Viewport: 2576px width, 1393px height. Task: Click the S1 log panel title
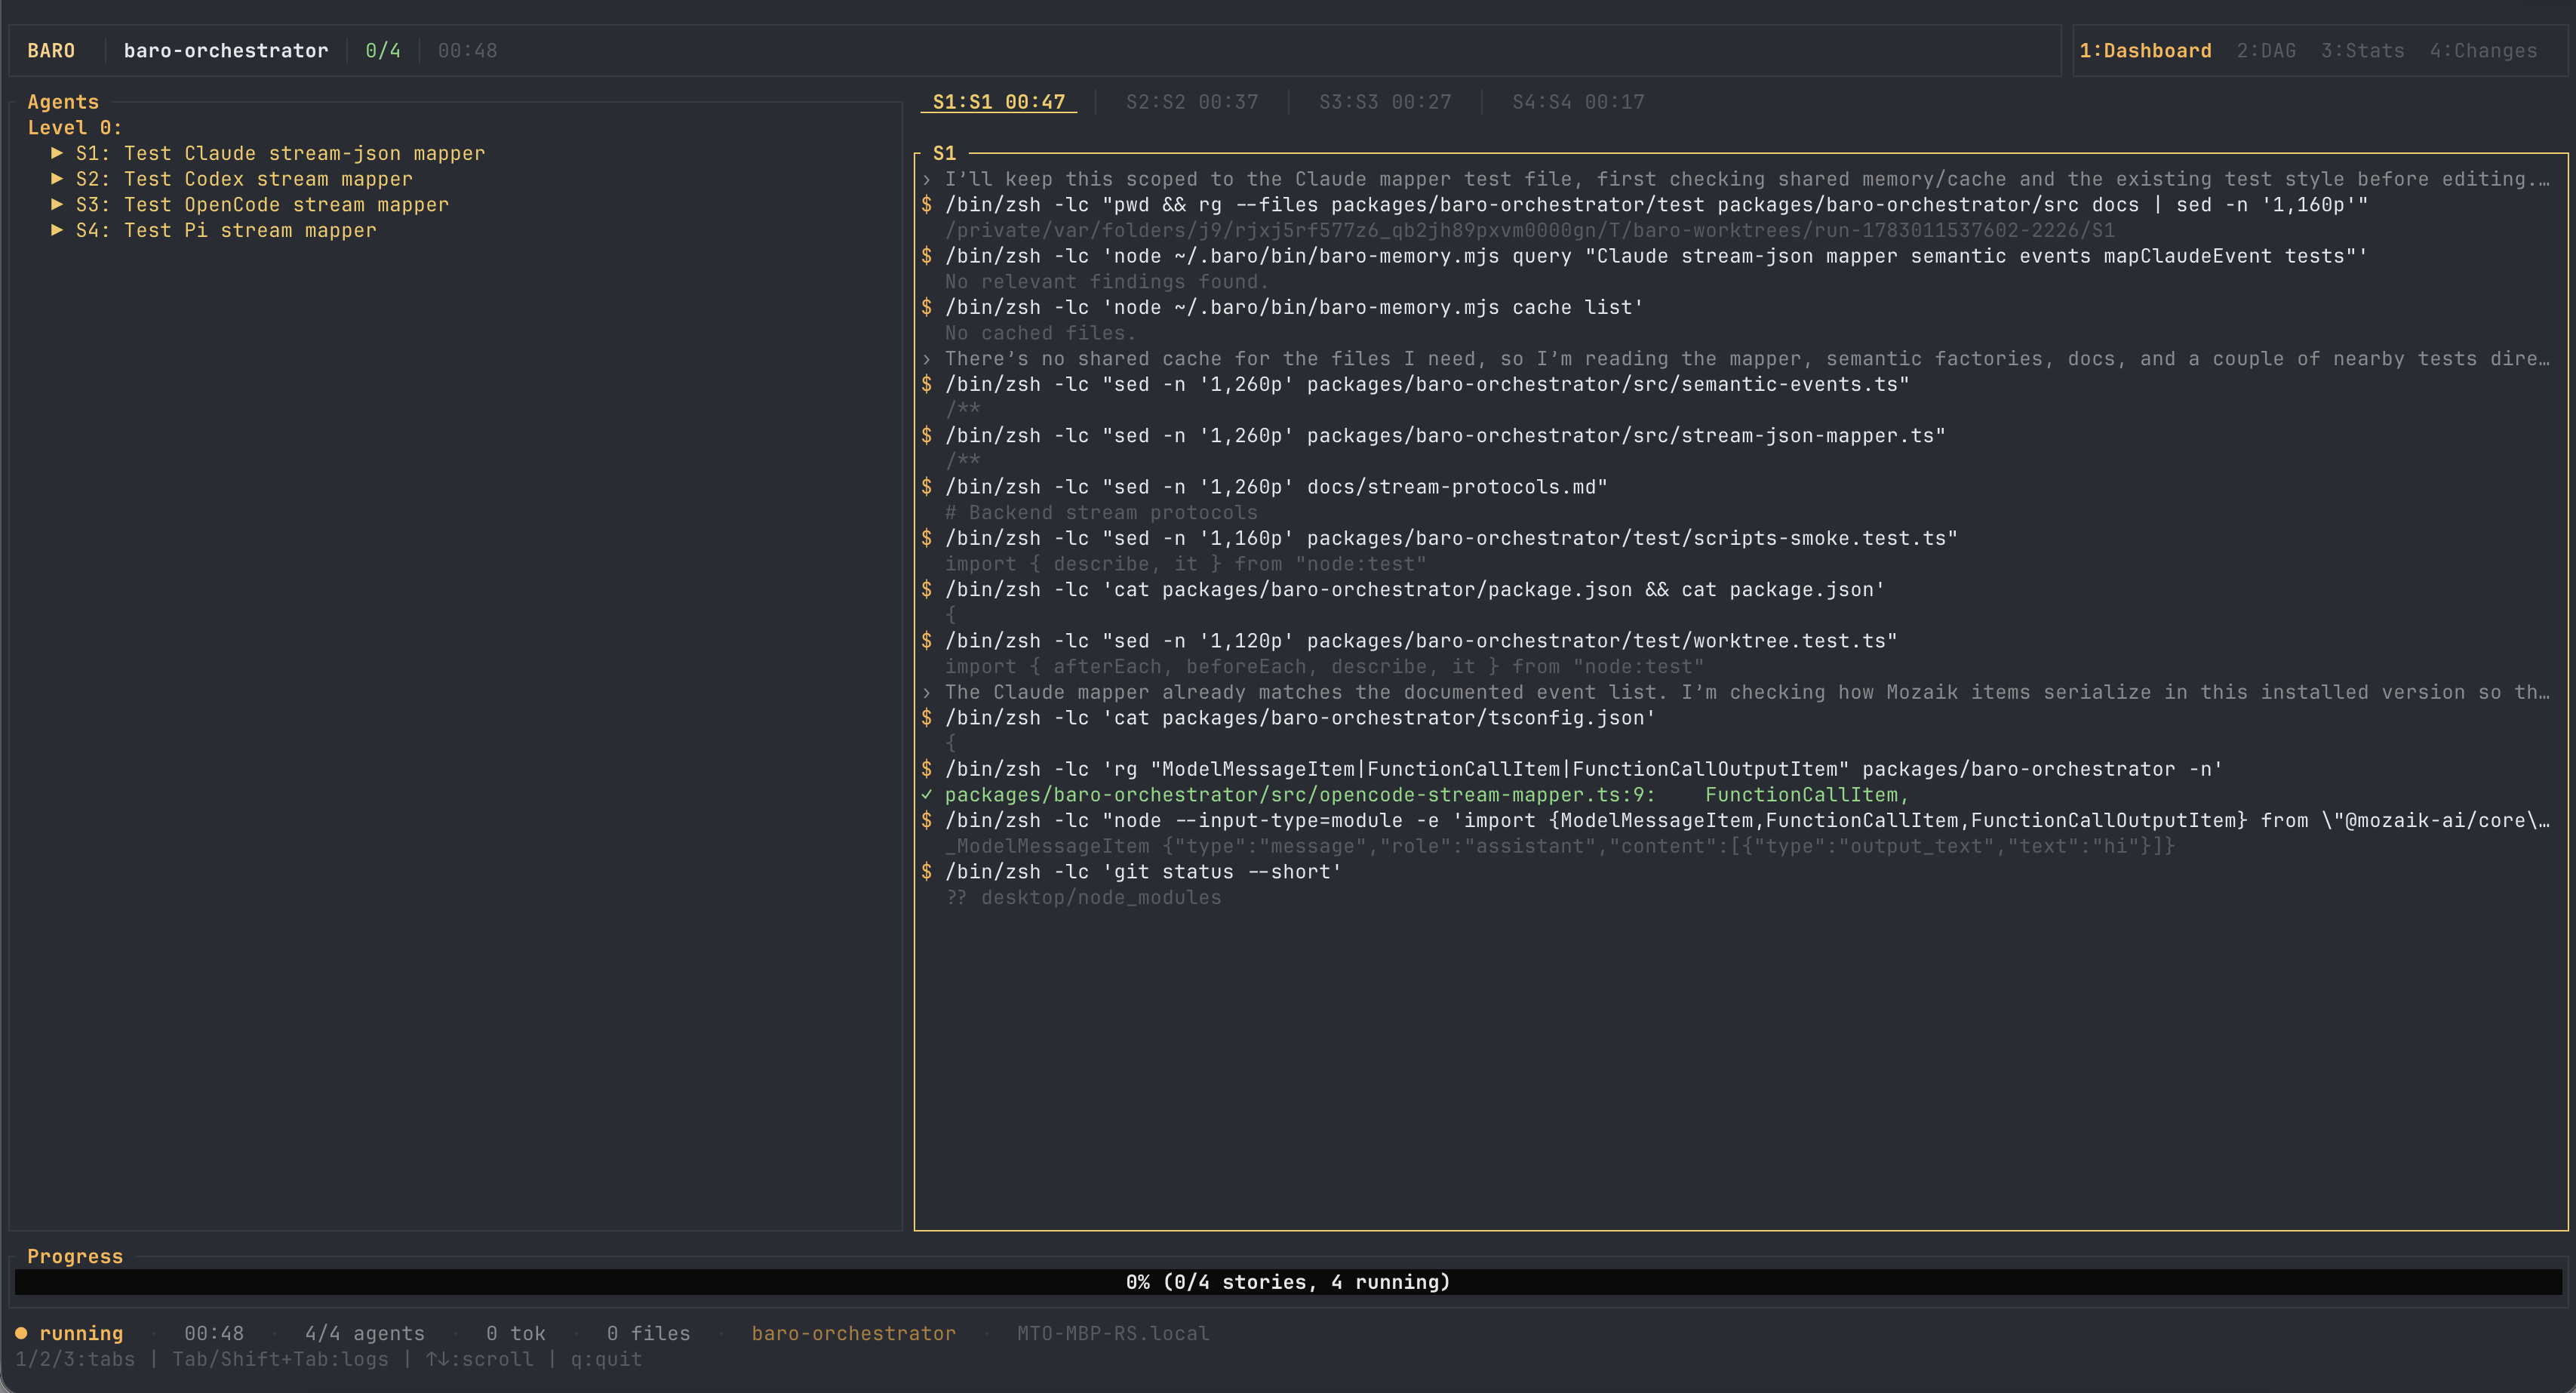click(x=944, y=153)
